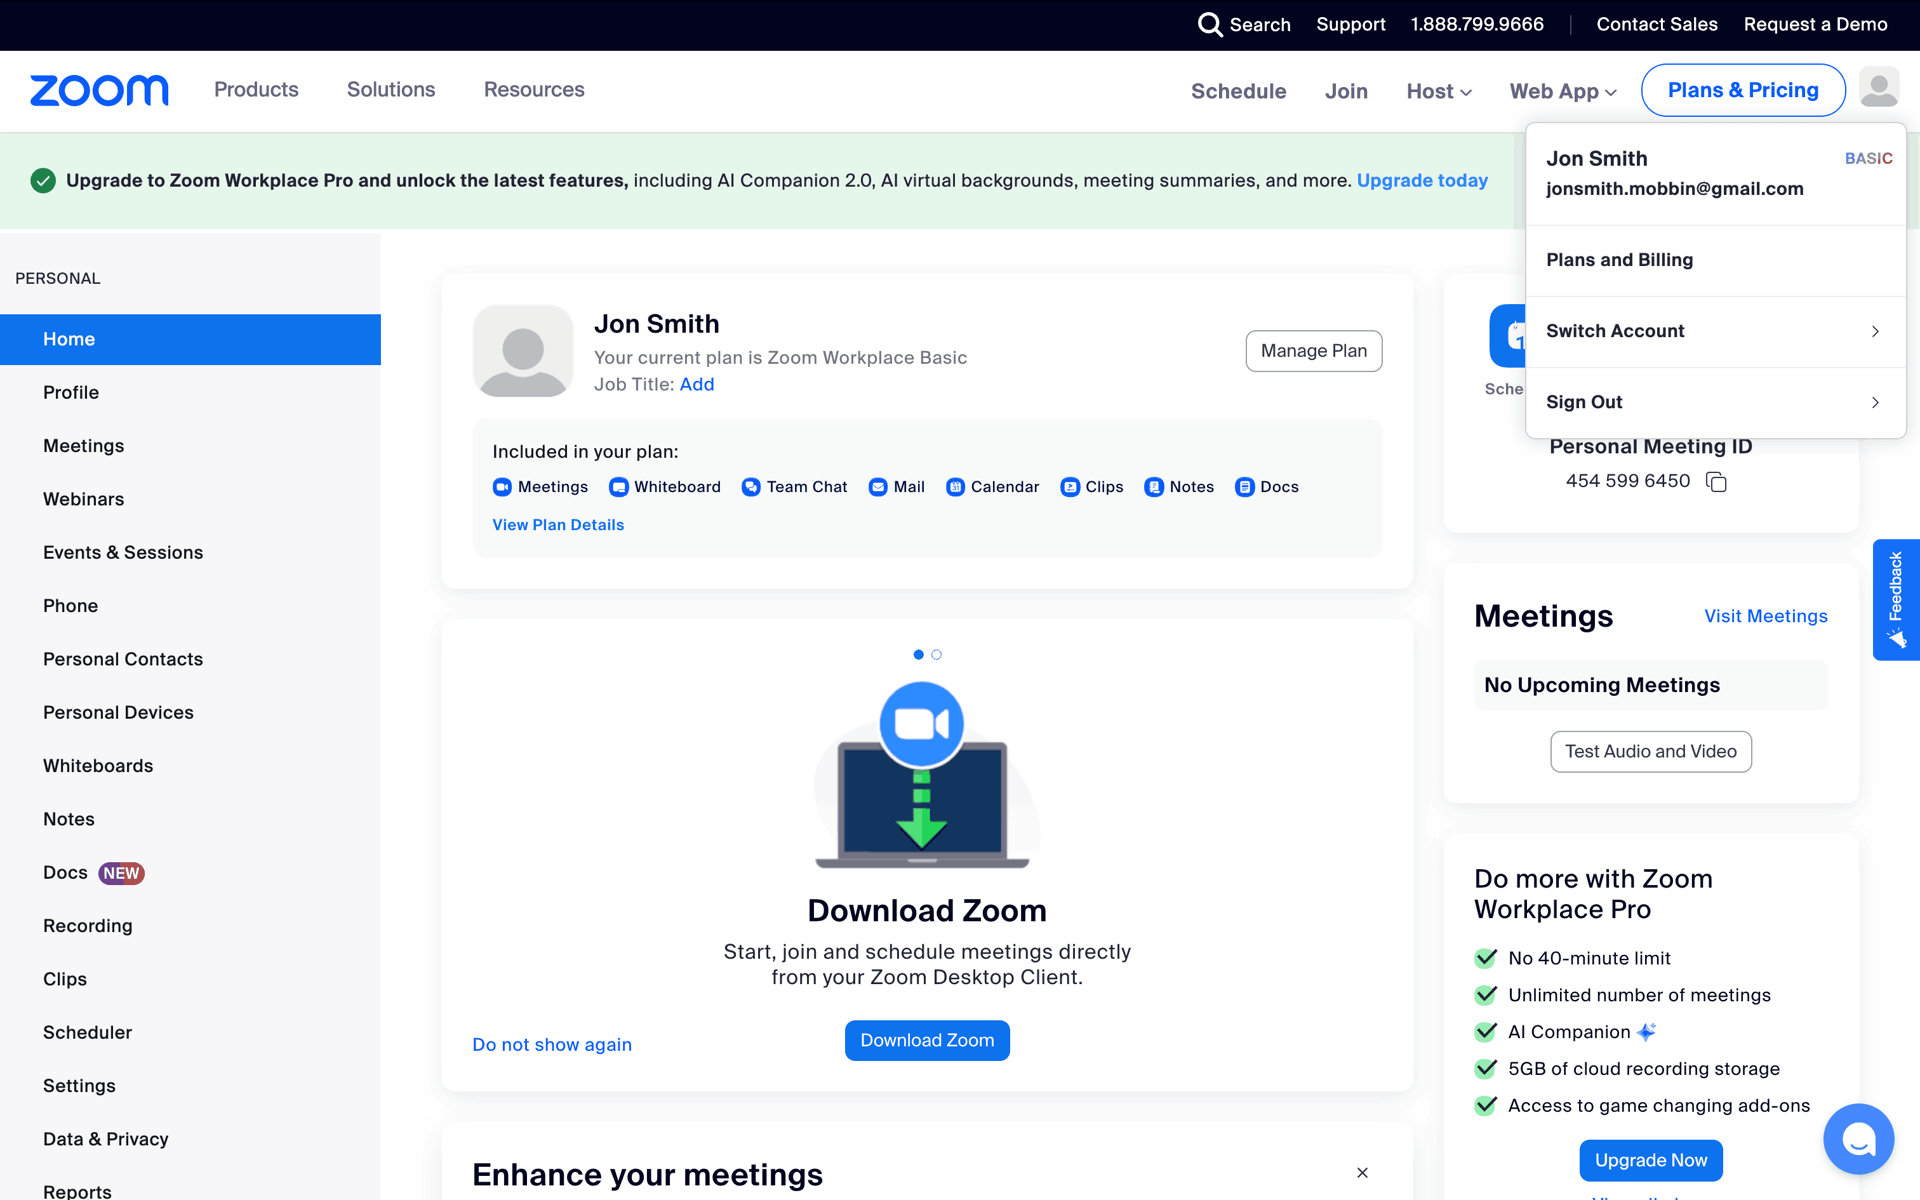The height and width of the screenshot is (1200, 1920).
Task: Open Personal Devices in sidebar
Action: pyautogui.click(x=190, y=712)
